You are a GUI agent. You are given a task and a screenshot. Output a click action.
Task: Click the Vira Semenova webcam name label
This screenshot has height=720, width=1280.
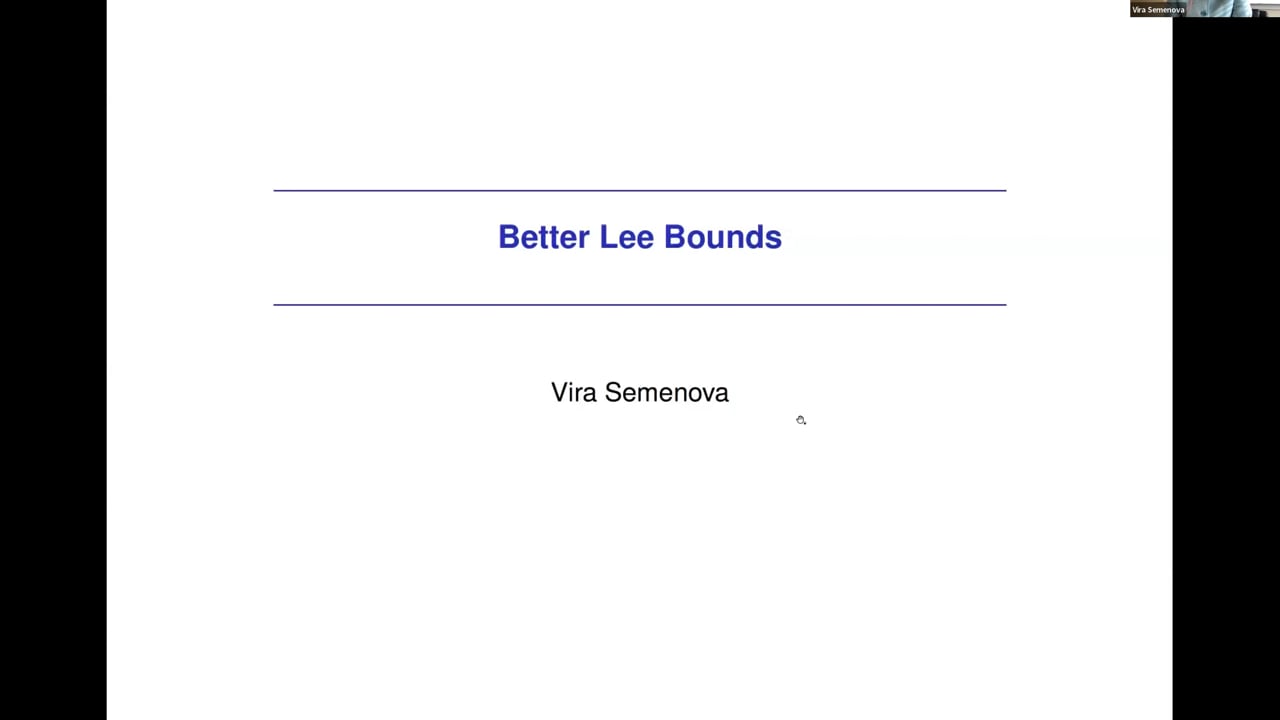pos(1158,10)
